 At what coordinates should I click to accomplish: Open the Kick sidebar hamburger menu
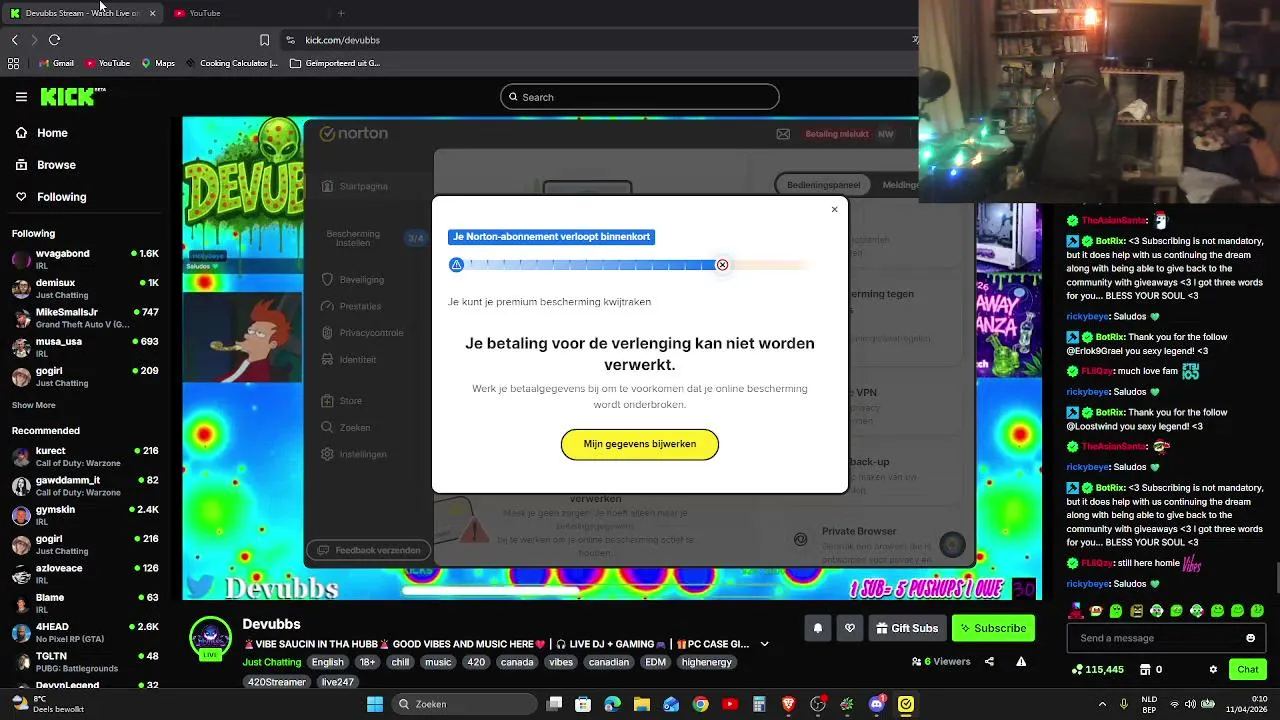pyautogui.click(x=21, y=97)
